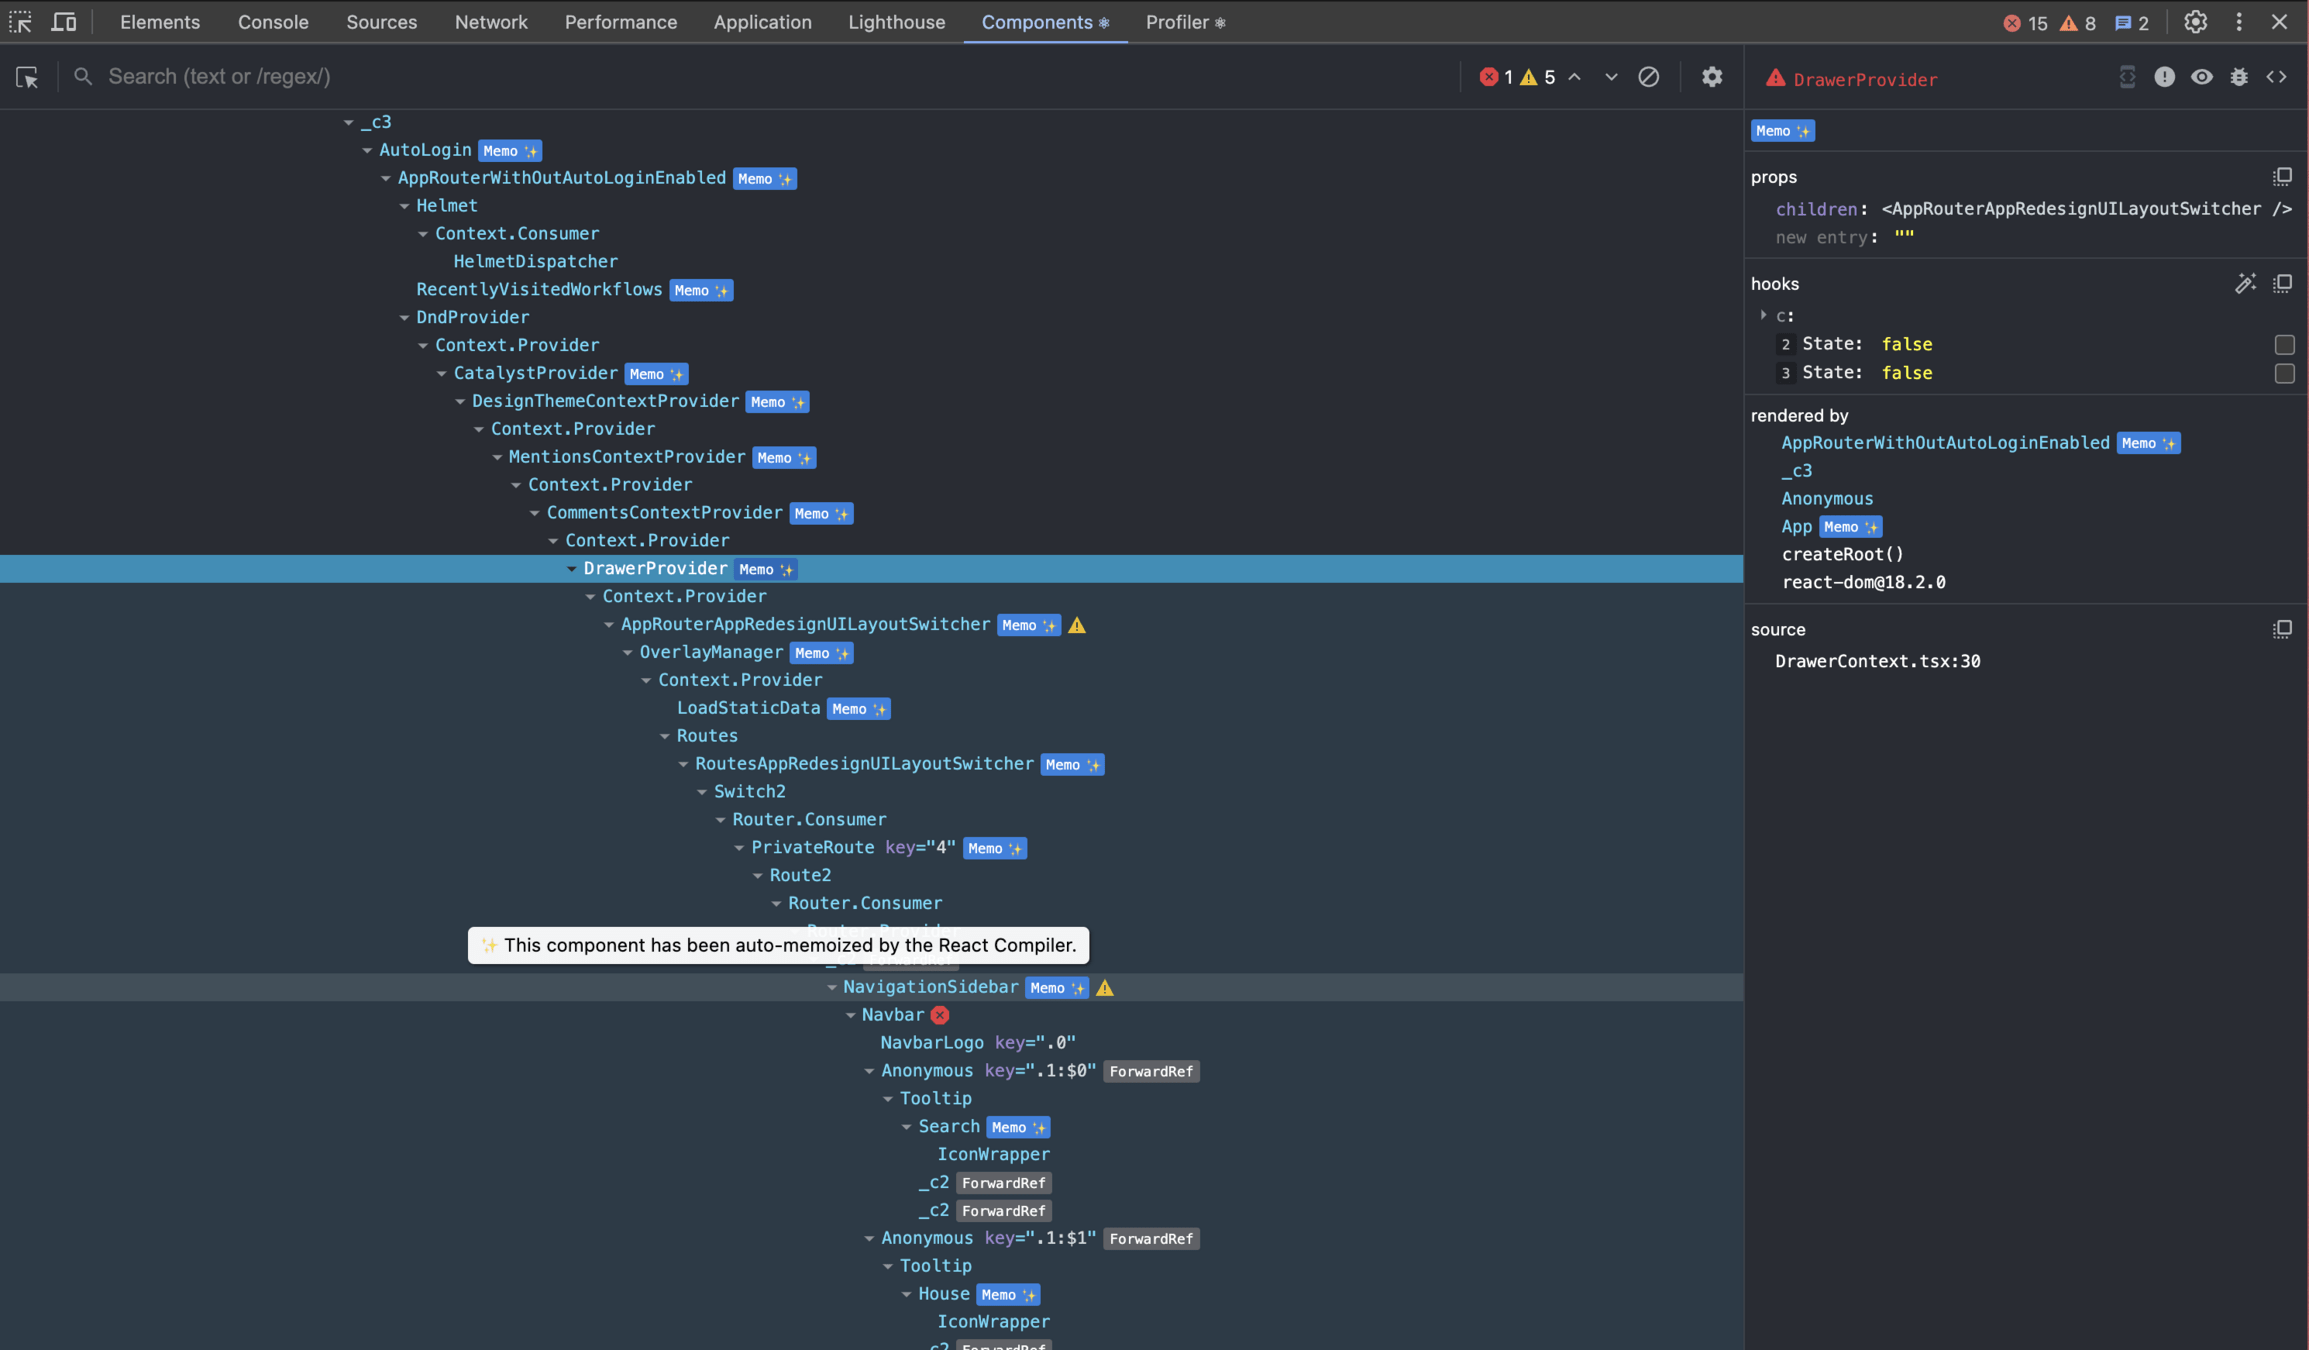
Task: Open the component tree settings gear
Action: [1712, 77]
